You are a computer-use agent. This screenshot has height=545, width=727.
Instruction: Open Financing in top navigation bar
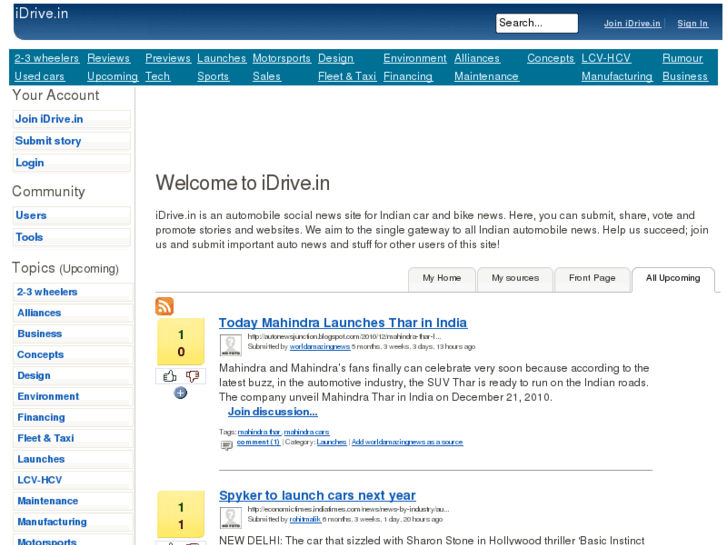pyautogui.click(x=408, y=77)
